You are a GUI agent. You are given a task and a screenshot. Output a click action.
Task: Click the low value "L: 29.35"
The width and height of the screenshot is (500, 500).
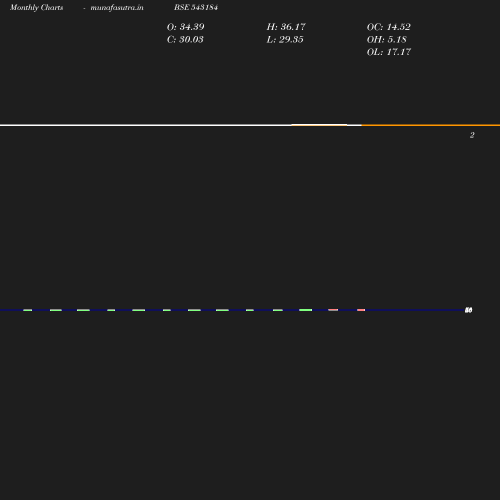(285, 39)
